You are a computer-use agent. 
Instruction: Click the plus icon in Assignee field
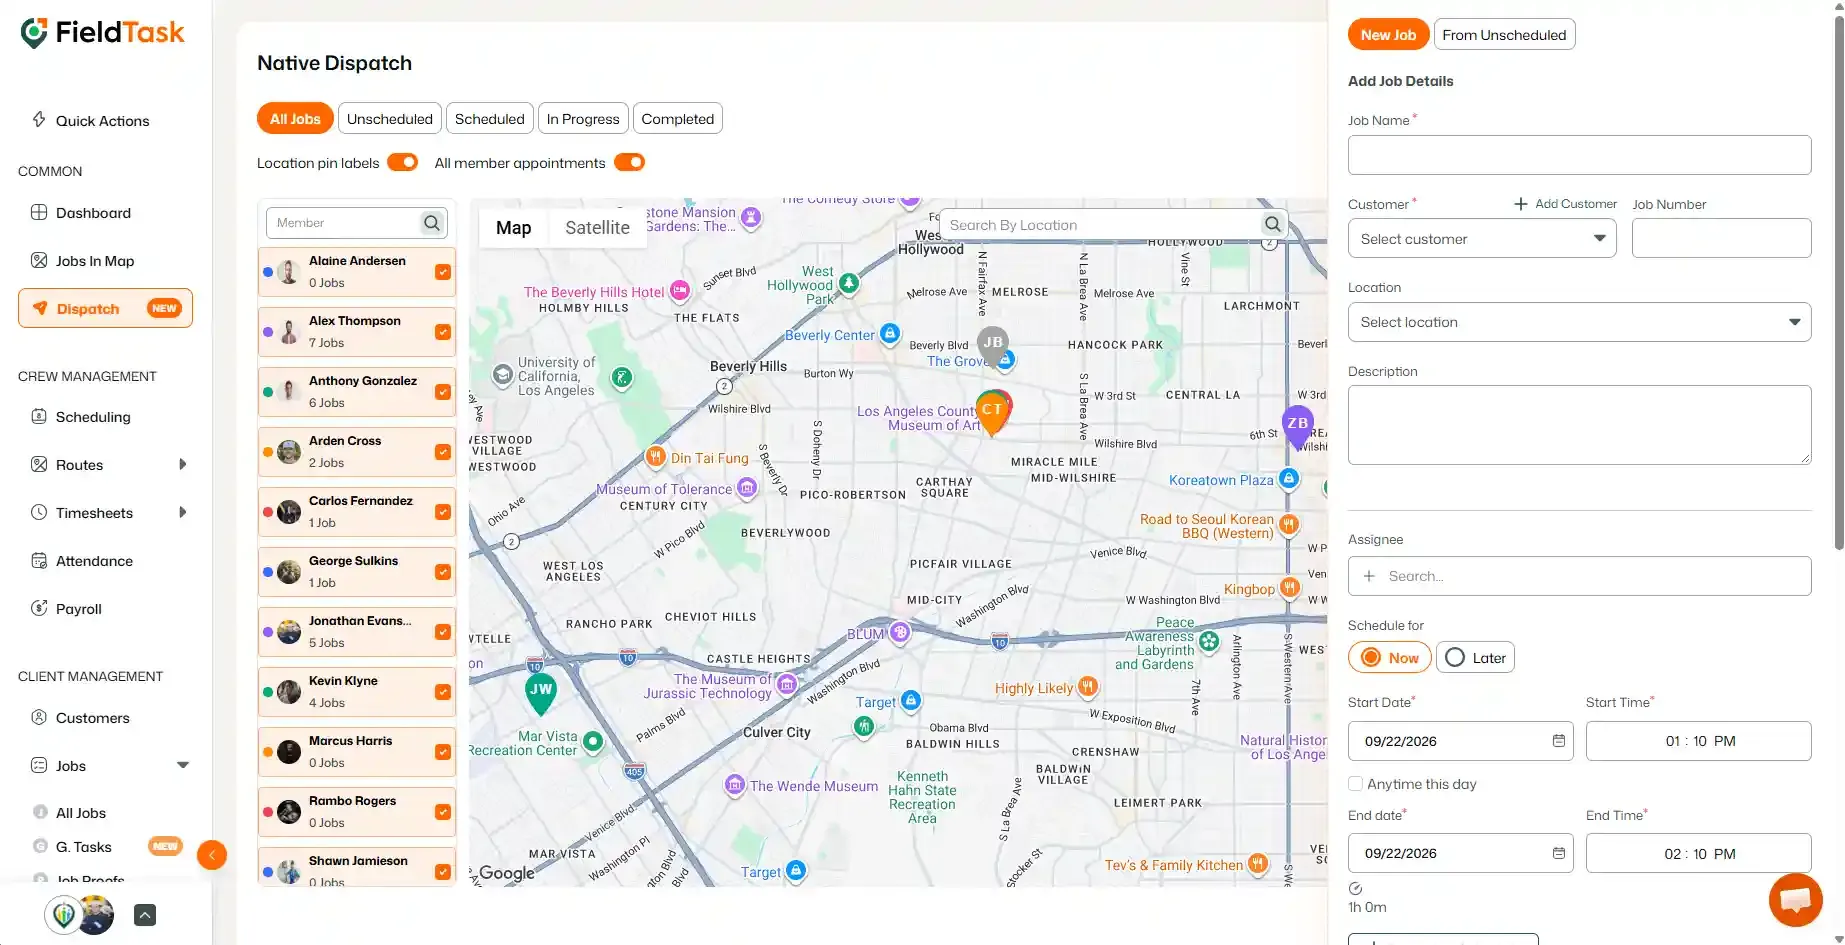[1369, 576]
